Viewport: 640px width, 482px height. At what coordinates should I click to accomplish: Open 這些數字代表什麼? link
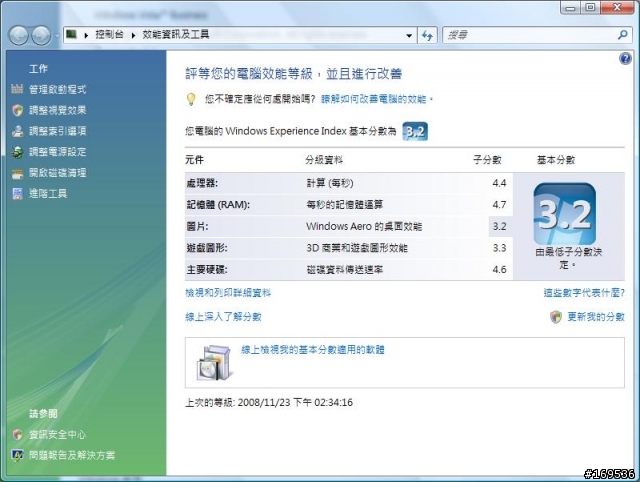tap(584, 293)
